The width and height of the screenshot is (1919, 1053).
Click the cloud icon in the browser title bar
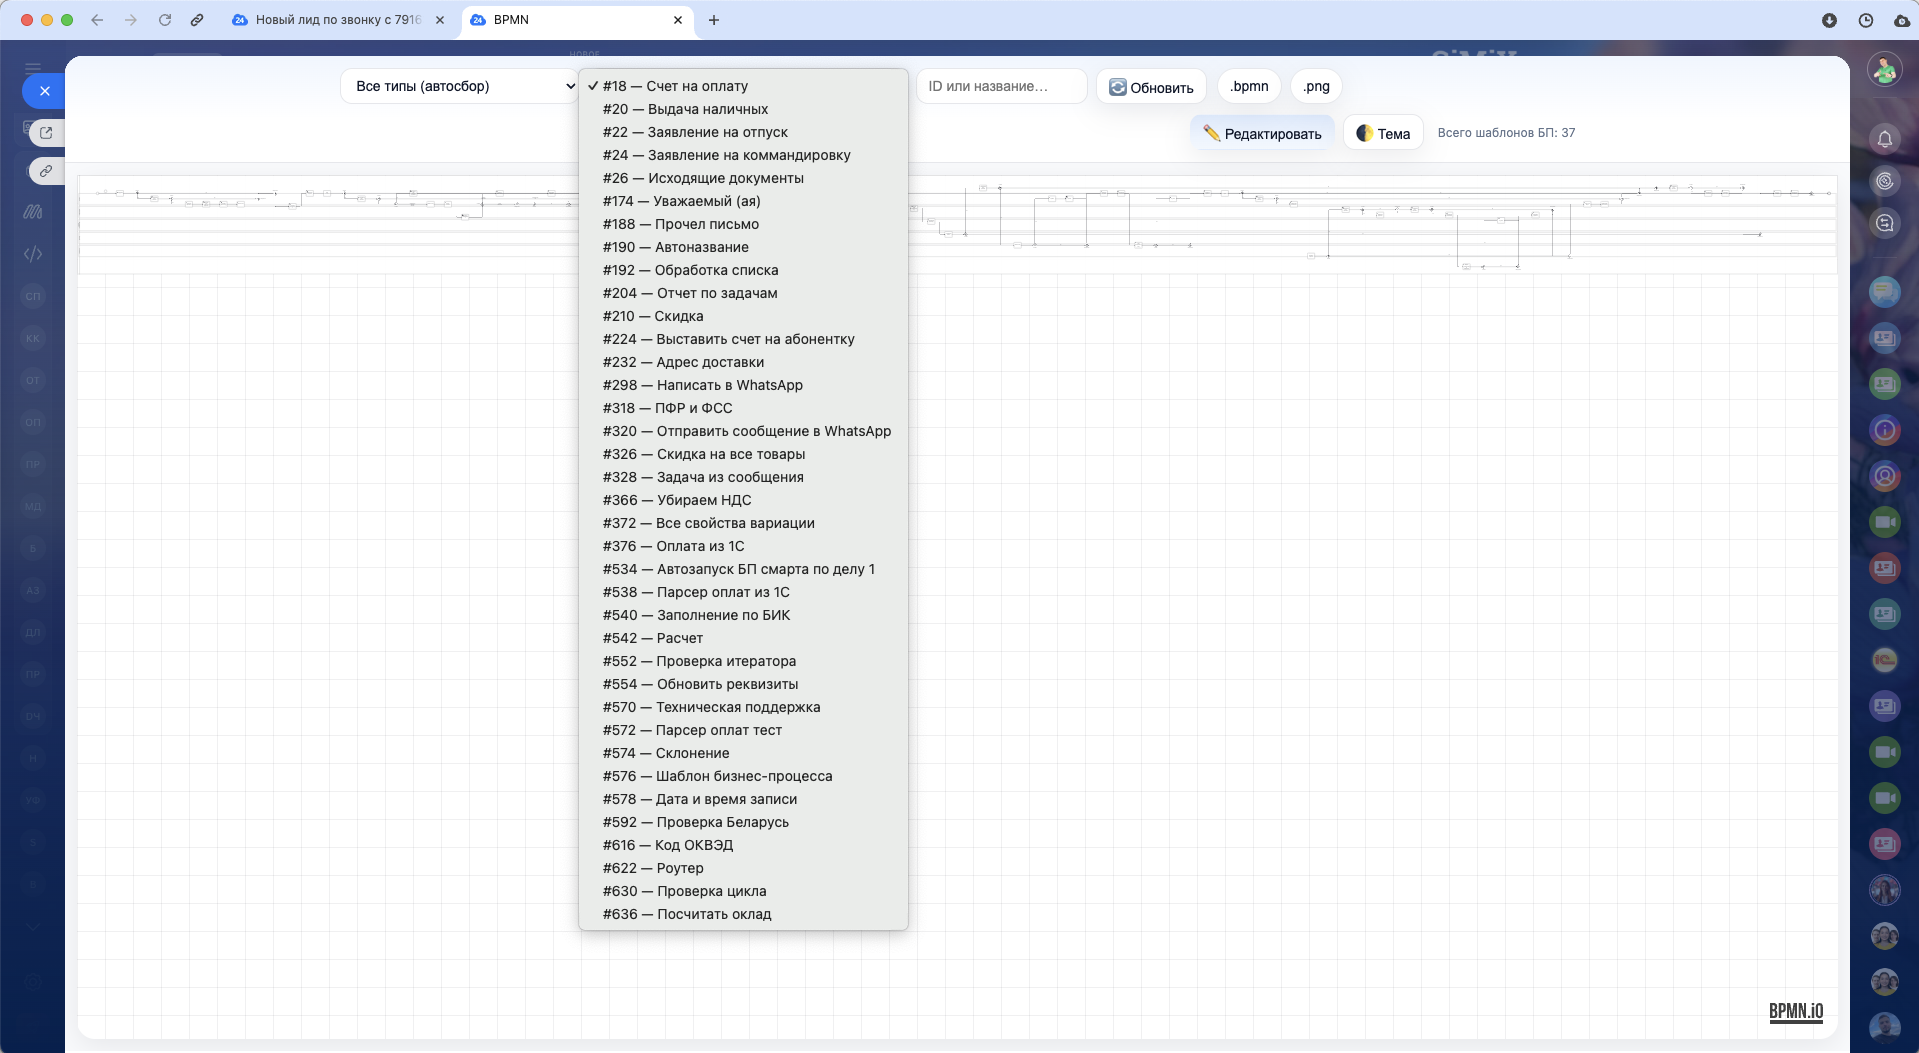[1902, 20]
